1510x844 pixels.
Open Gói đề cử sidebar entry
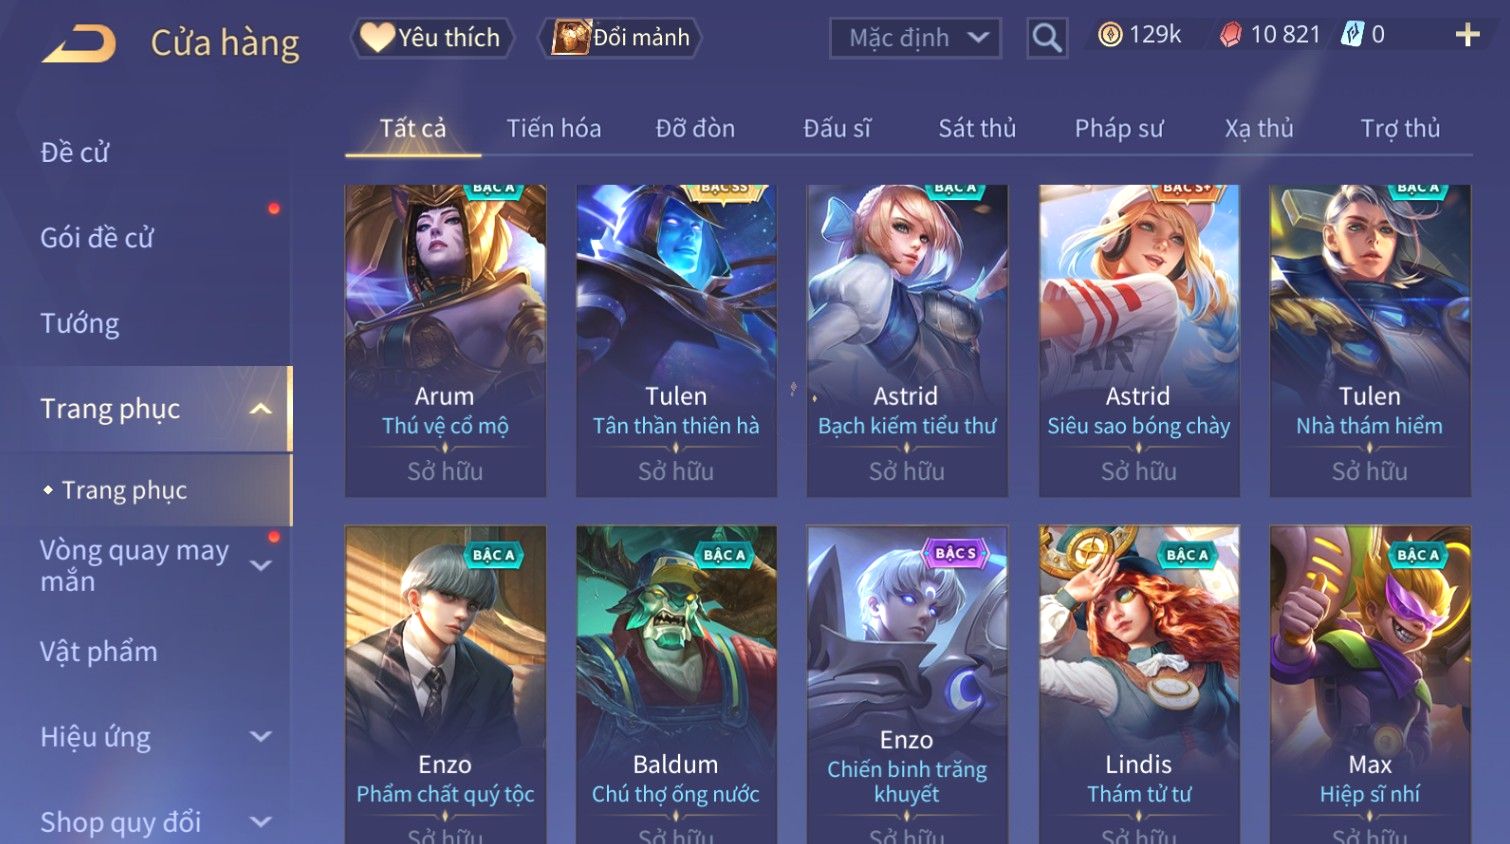pyautogui.click(x=97, y=238)
